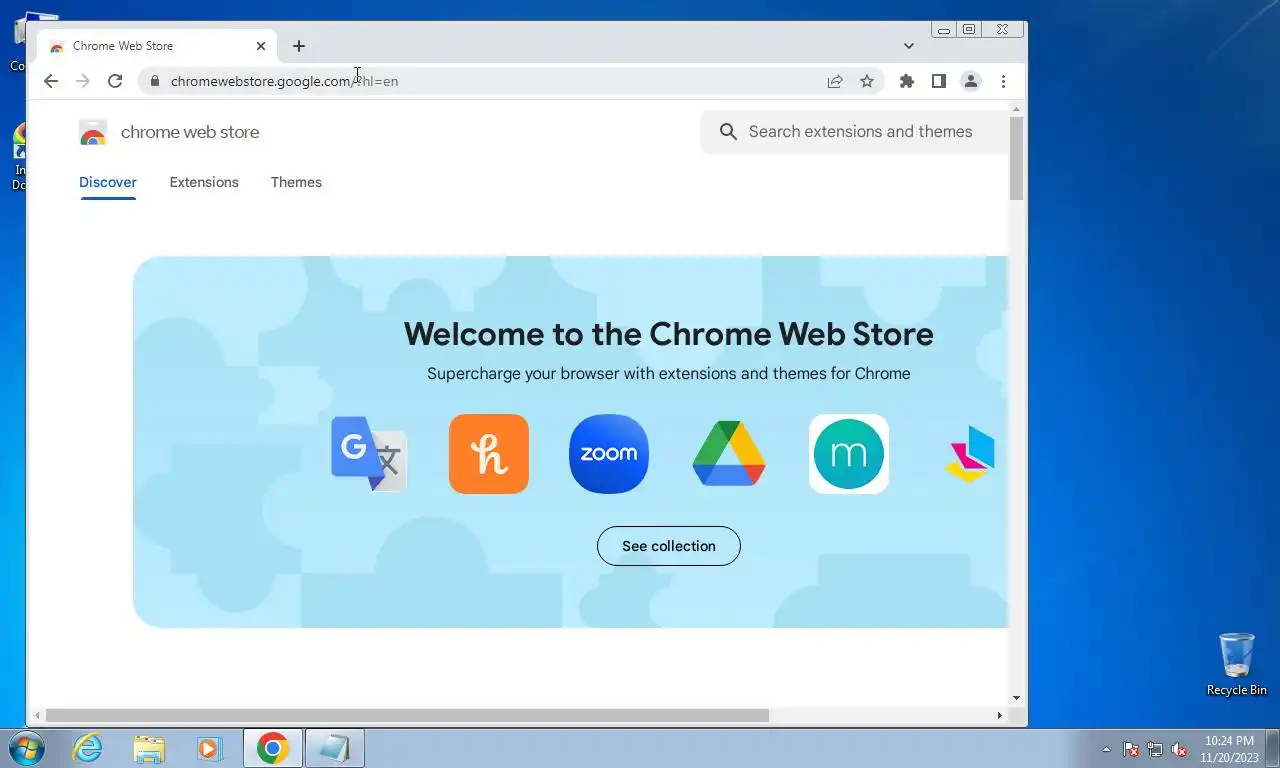The height and width of the screenshot is (768, 1280).
Task: Click the horizontal scrollbar left arrow
Action: point(38,715)
